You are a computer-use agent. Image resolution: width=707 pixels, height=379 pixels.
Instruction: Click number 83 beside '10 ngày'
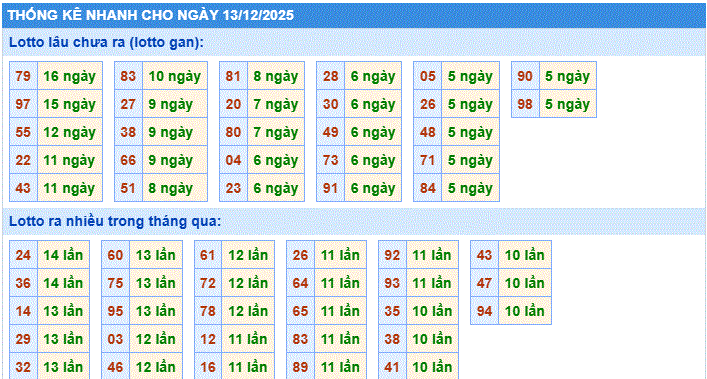tap(128, 76)
